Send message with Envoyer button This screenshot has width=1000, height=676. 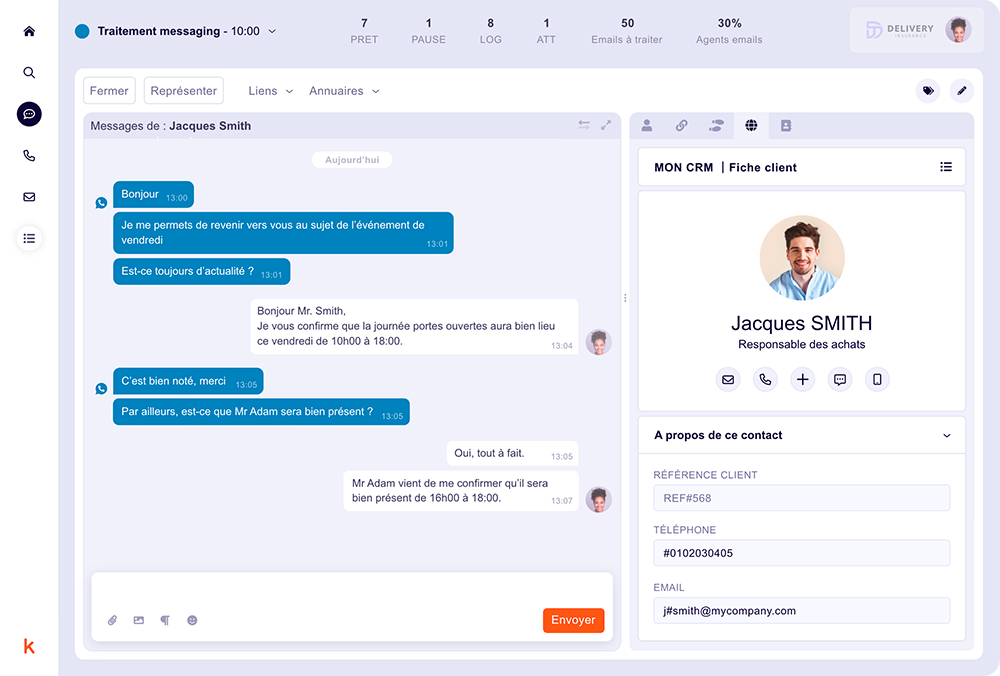click(x=573, y=620)
